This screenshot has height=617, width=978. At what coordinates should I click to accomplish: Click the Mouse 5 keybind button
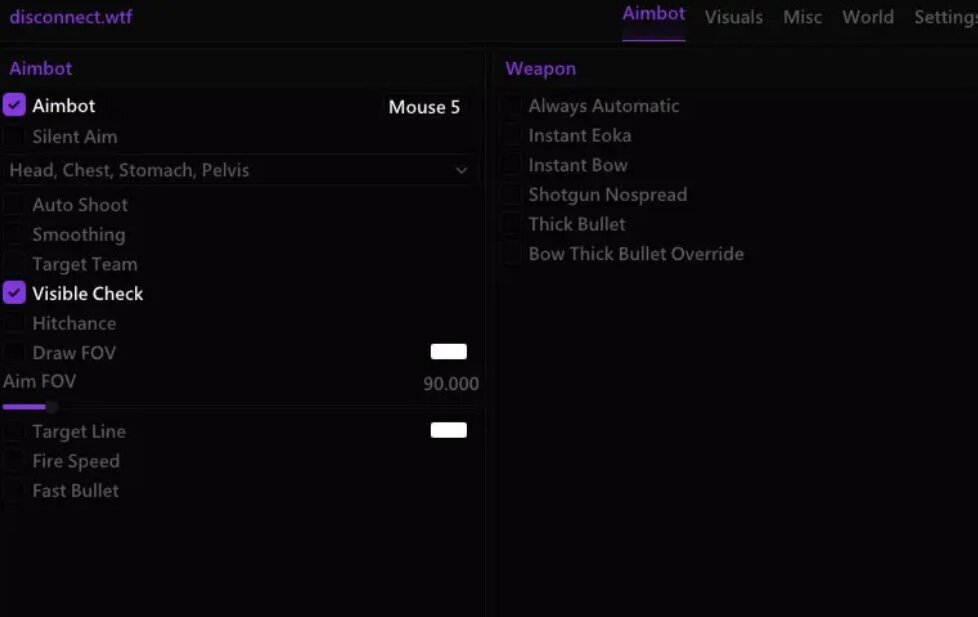(424, 107)
